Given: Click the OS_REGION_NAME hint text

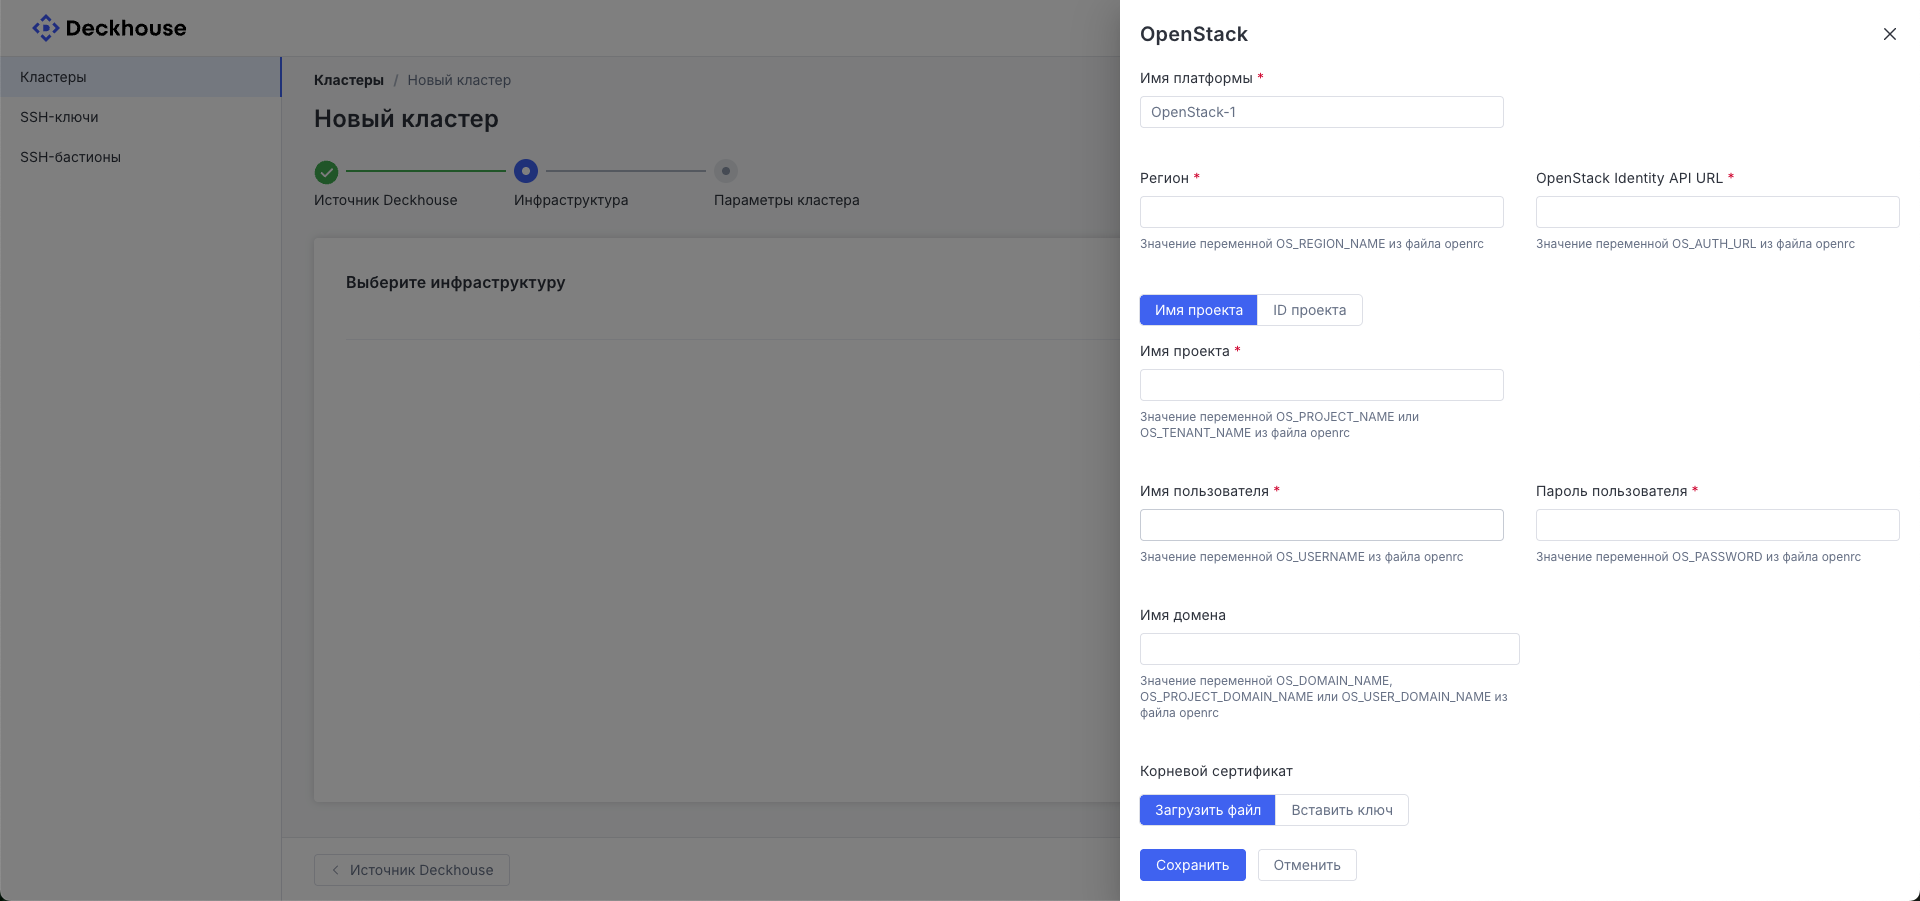Looking at the screenshot, I should pyautogui.click(x=1311, y=244).
